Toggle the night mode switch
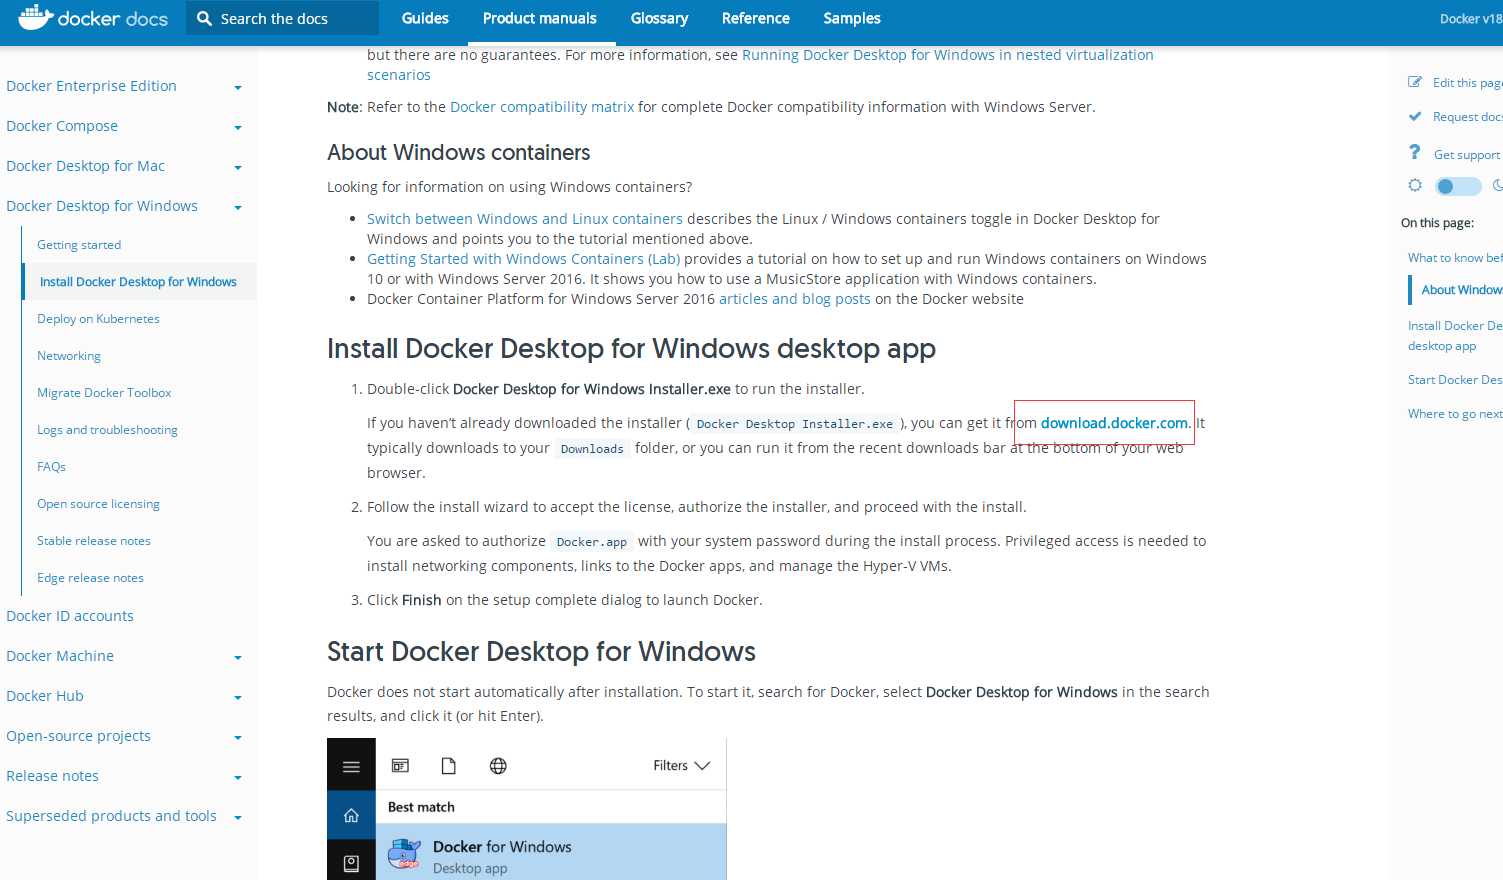1503x880 pixels. [1457, 186]
